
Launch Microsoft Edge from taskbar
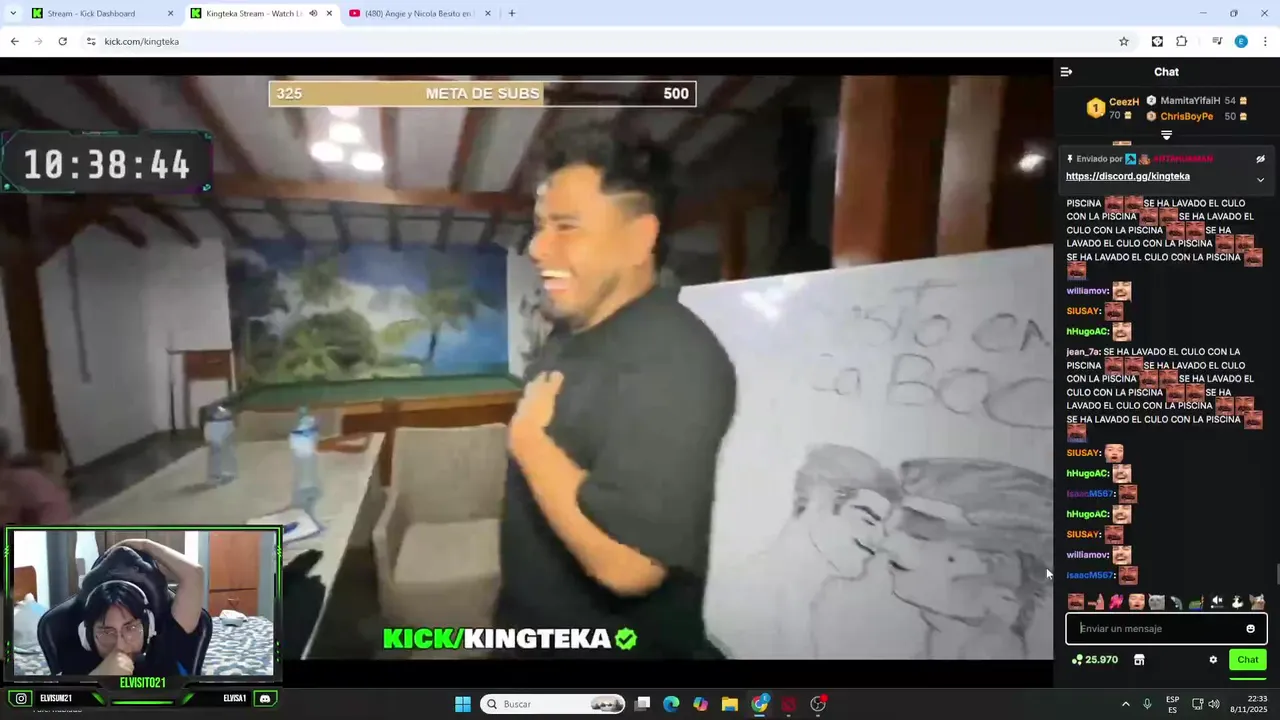(x=671, y=704)
